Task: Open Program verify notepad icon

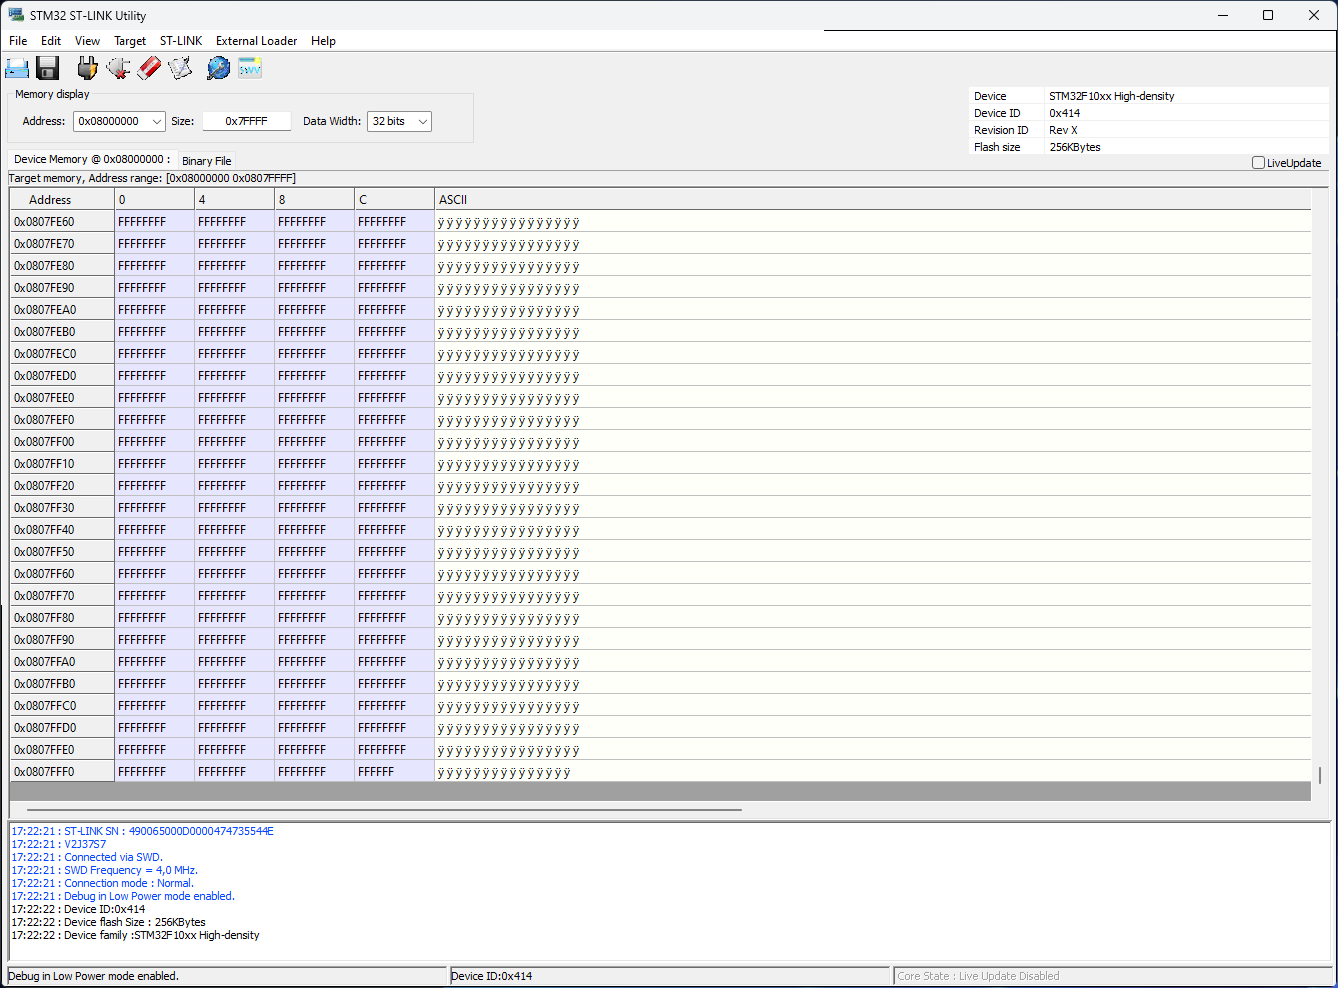Action: click(x=180, y=68)
